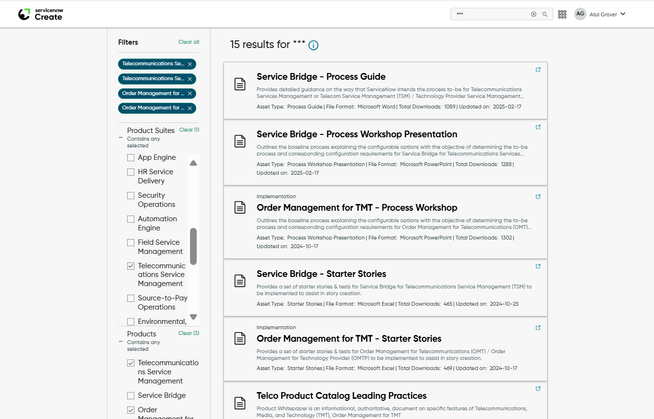Collapse the Product Suites filter section

pyautogui.click(x=121, y=138)
